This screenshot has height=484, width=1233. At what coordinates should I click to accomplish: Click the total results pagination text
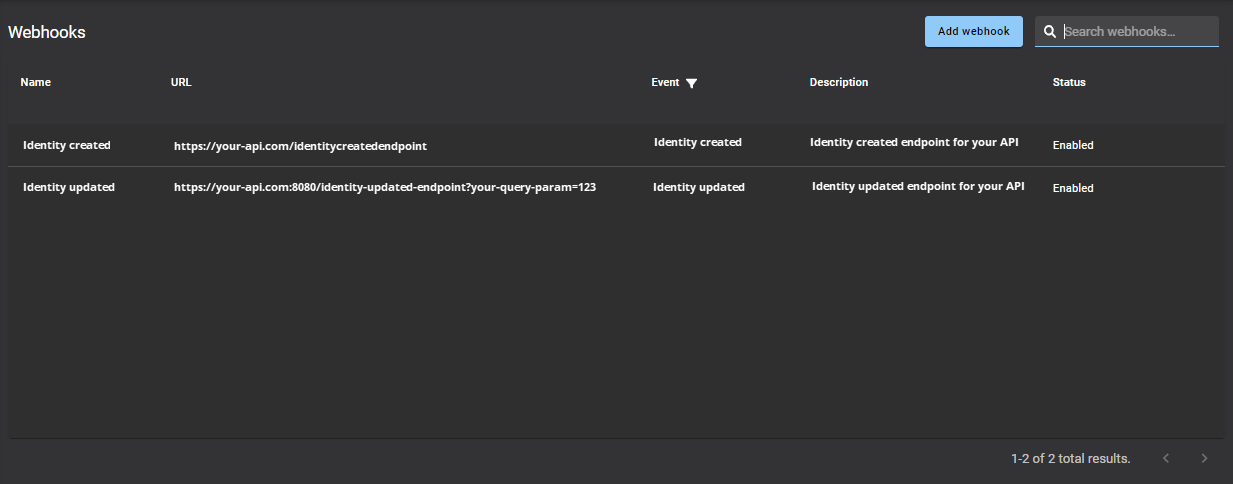(x=1070, y=459)
